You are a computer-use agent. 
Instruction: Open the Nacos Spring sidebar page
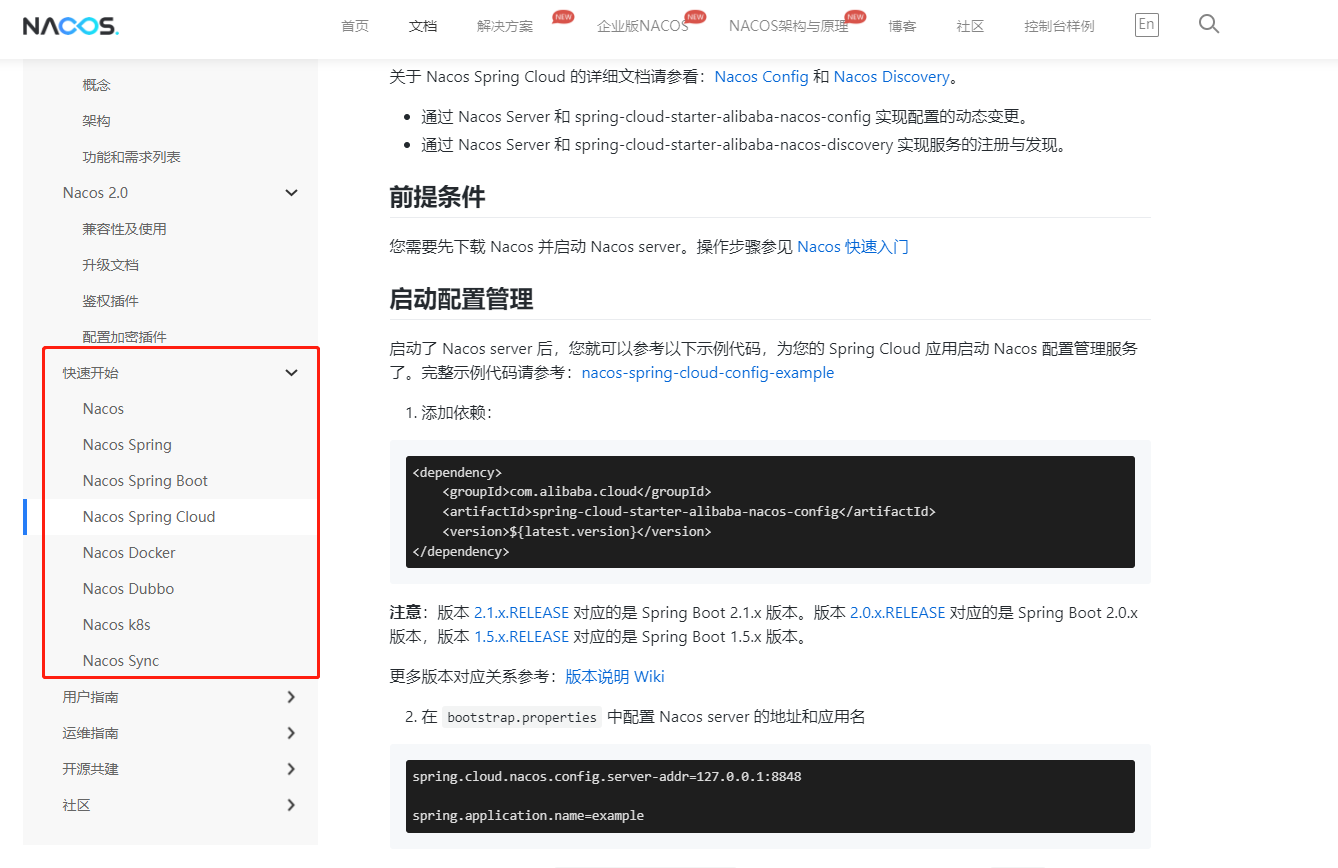click(x=128, y=445)
